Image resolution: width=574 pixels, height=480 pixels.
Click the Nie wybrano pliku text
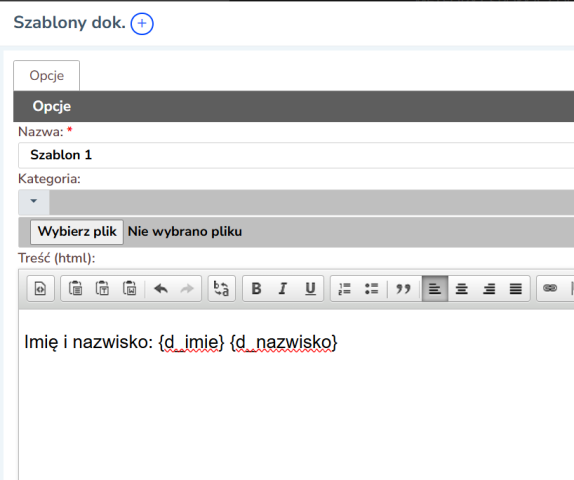coord(185,232)
